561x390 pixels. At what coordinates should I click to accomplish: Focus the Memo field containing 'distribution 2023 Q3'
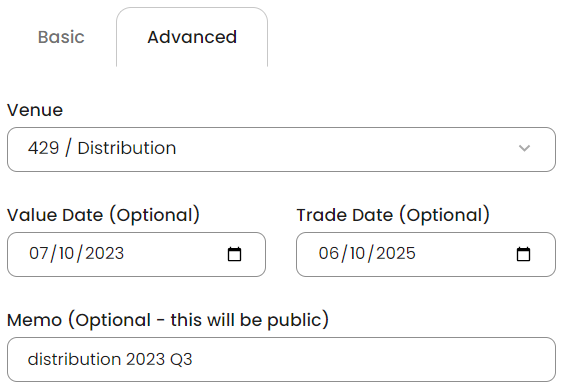pos(281,359)
